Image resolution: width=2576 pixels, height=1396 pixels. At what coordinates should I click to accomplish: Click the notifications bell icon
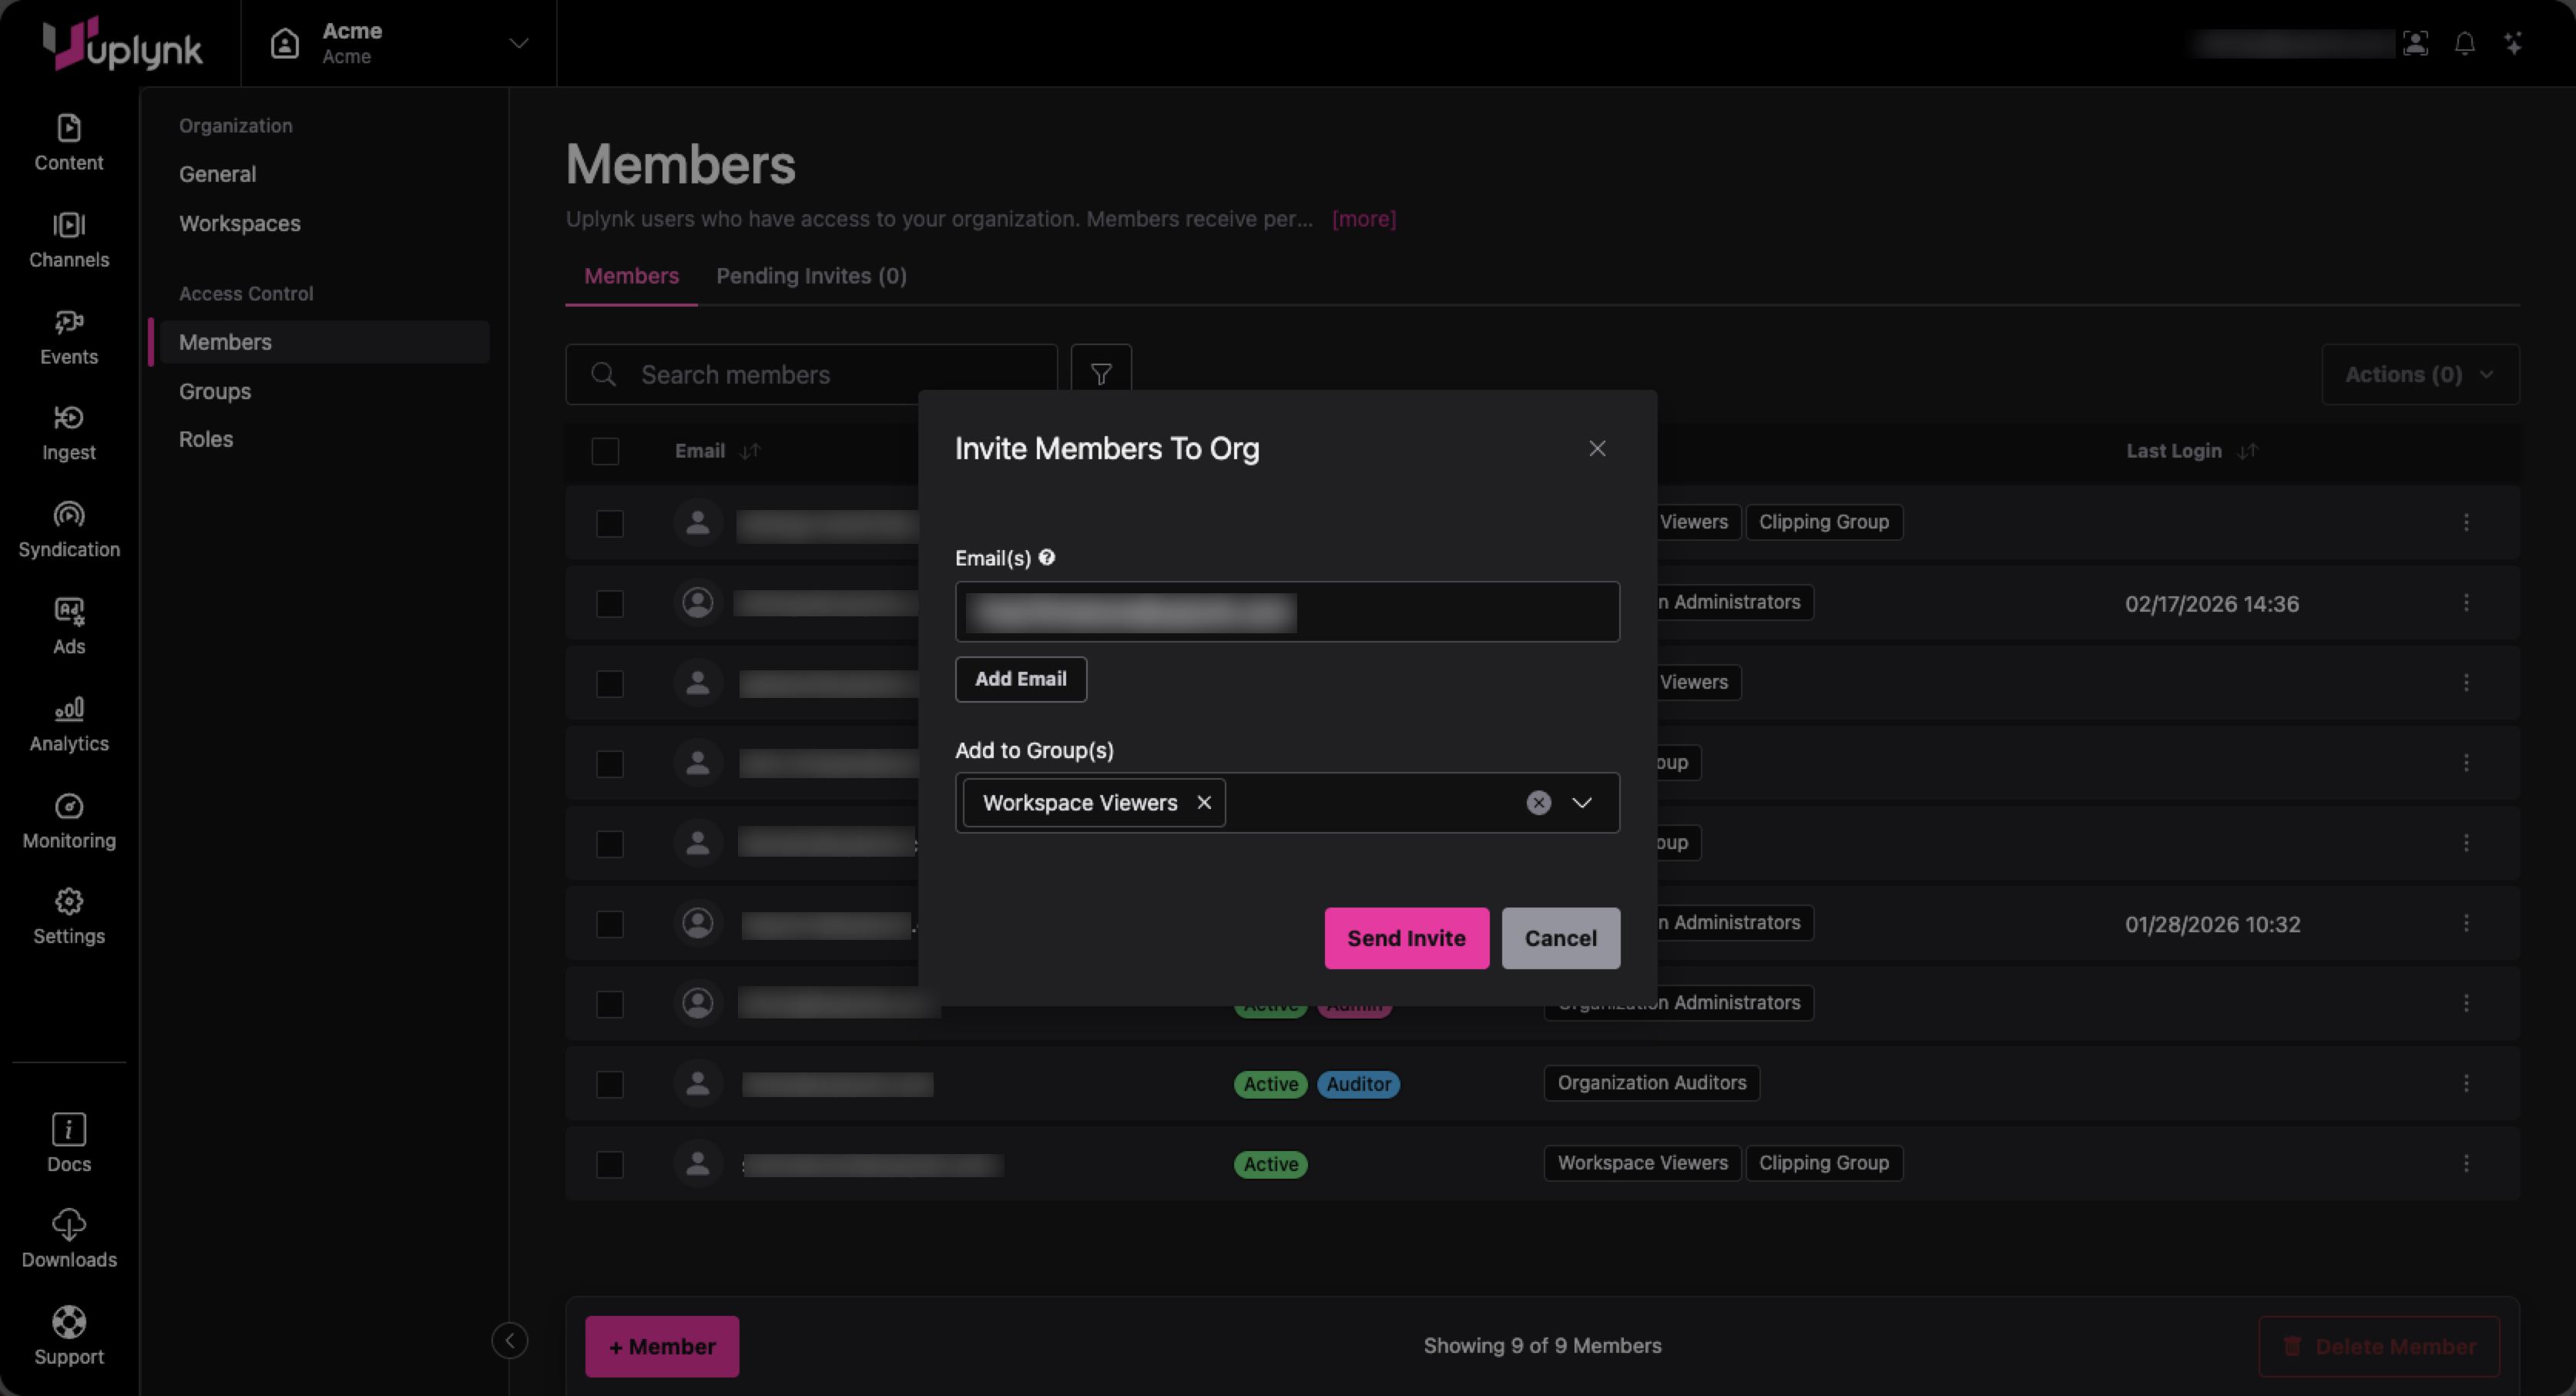(x=2464, y=43)
